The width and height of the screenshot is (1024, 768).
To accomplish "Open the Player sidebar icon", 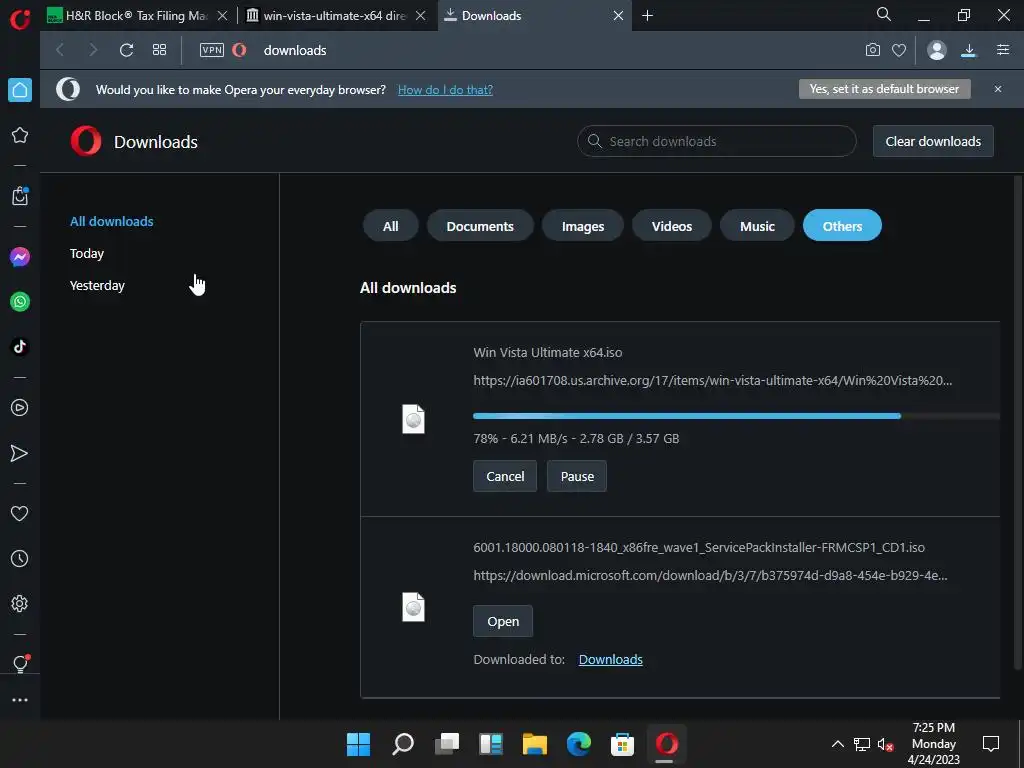I will coord(20,408).
